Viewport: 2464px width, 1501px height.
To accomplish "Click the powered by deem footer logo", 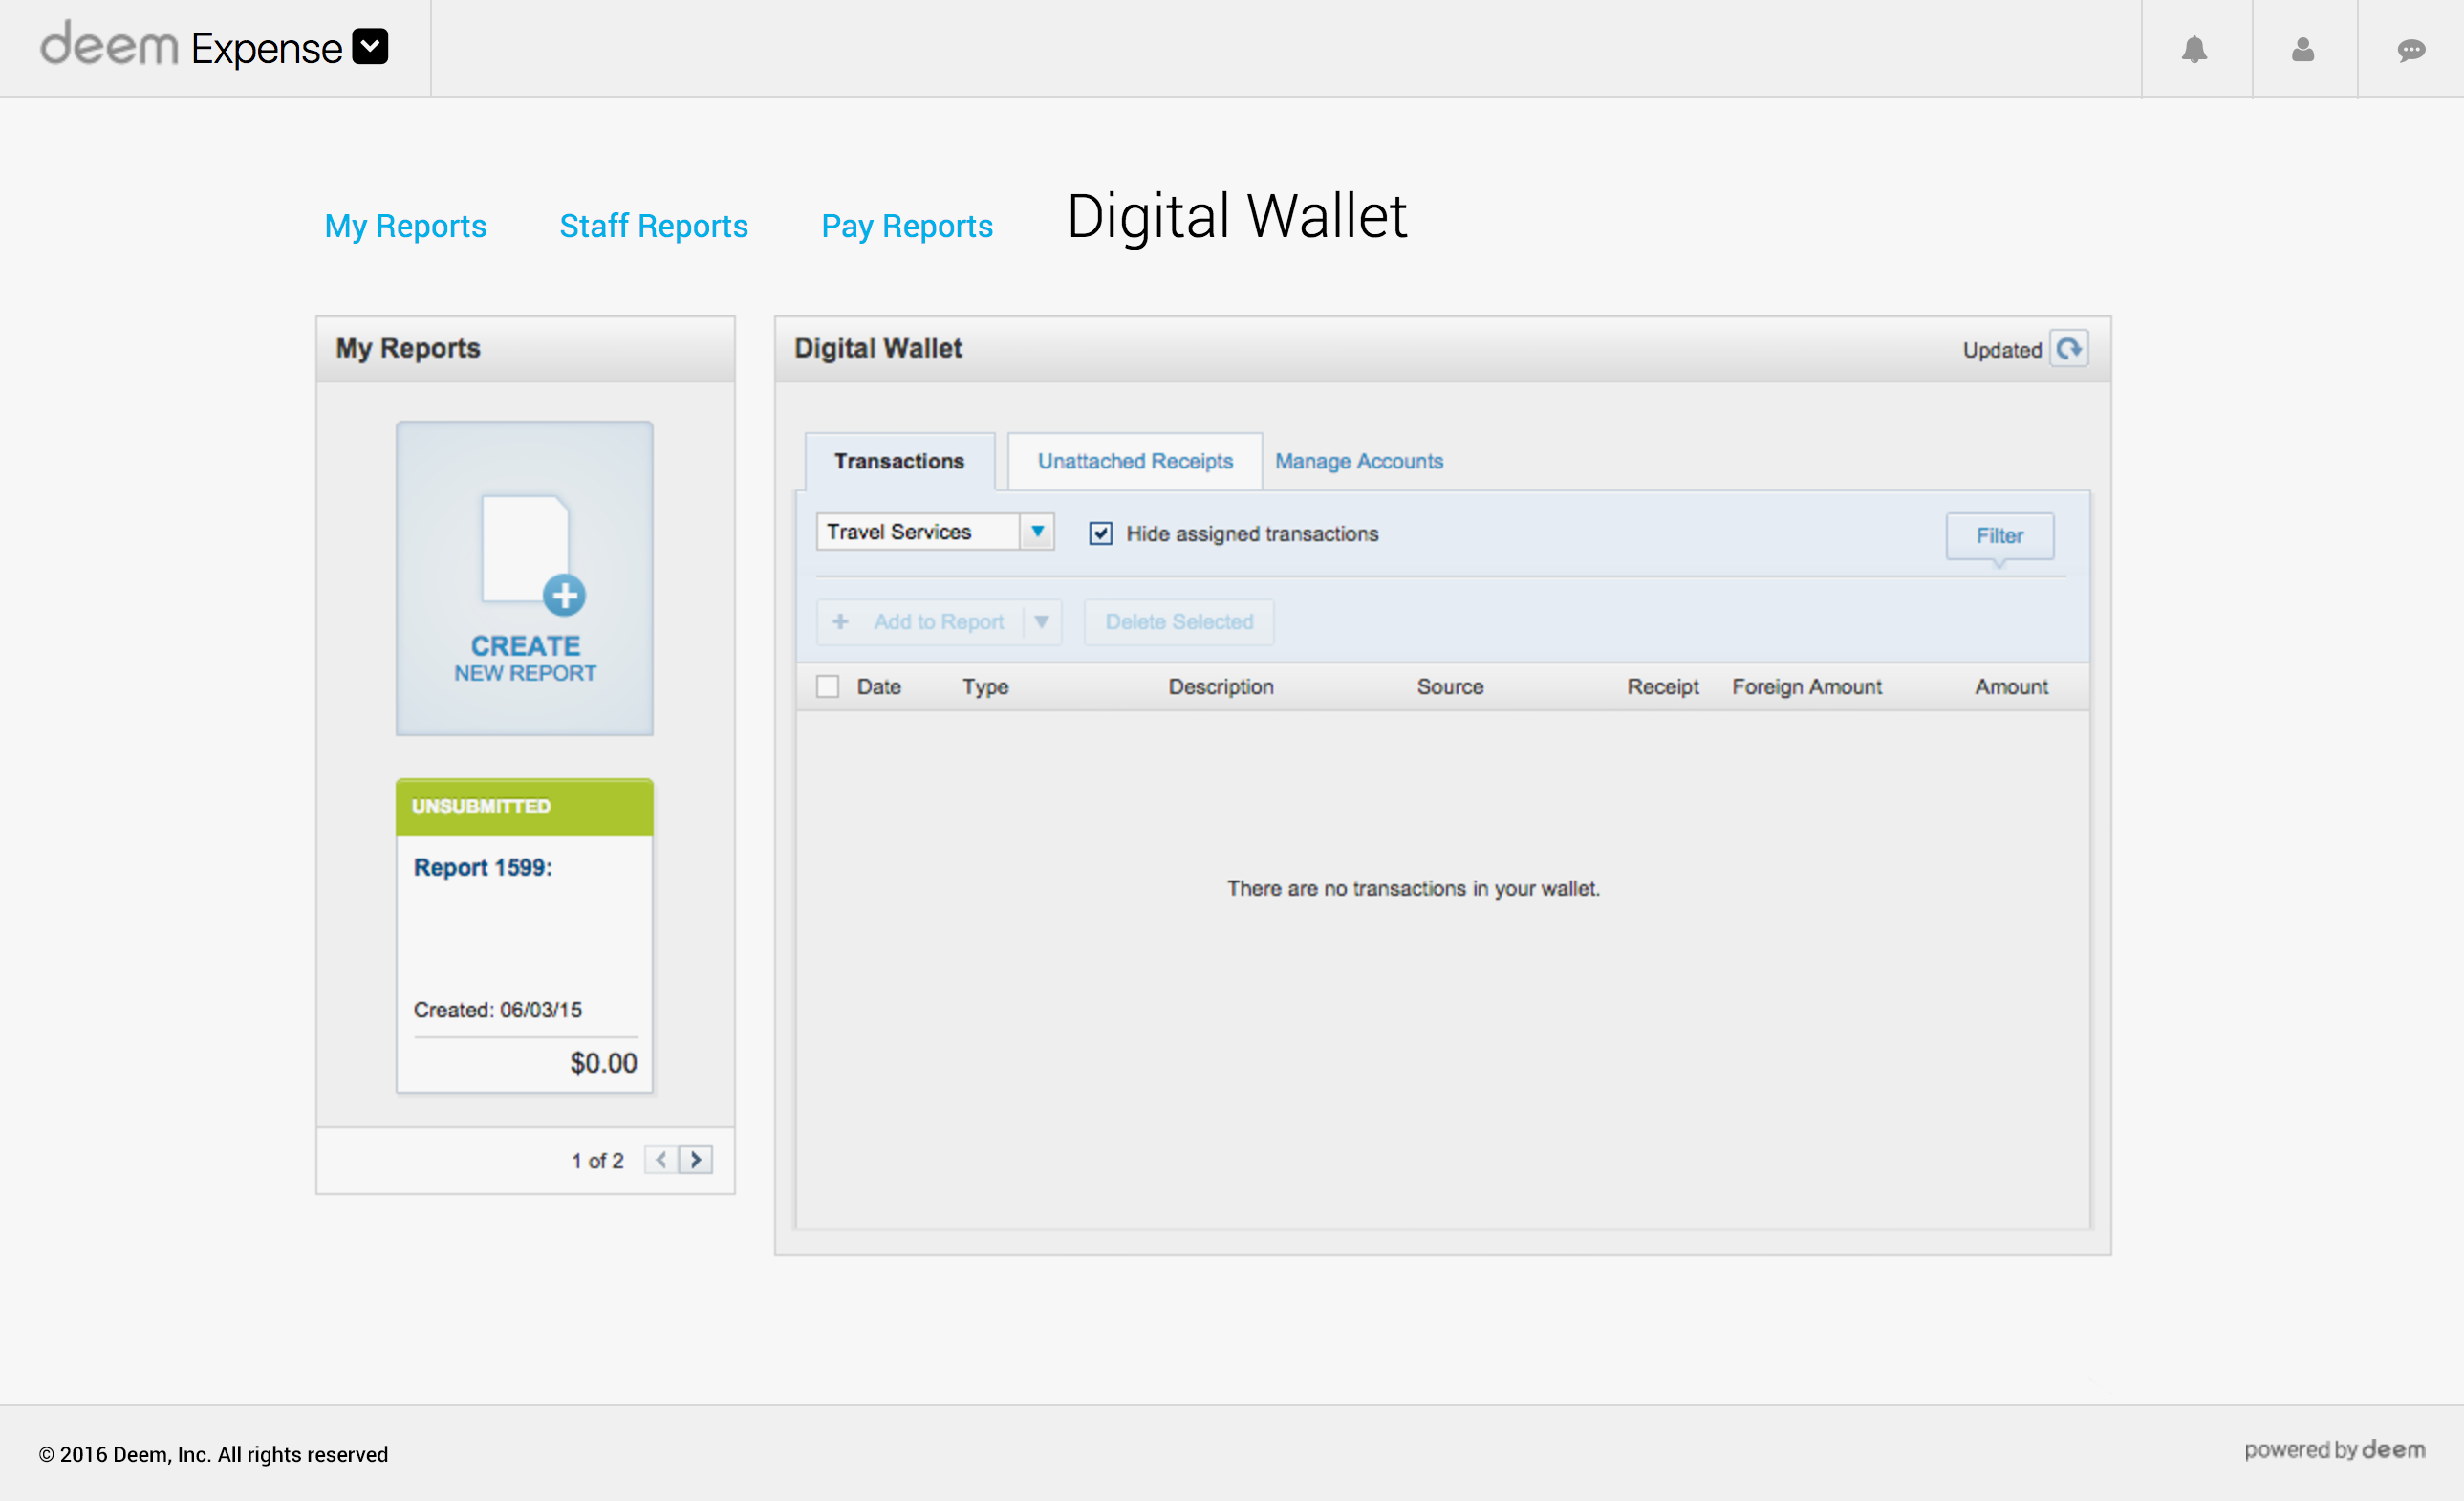I will (x=2334, y=1449).
